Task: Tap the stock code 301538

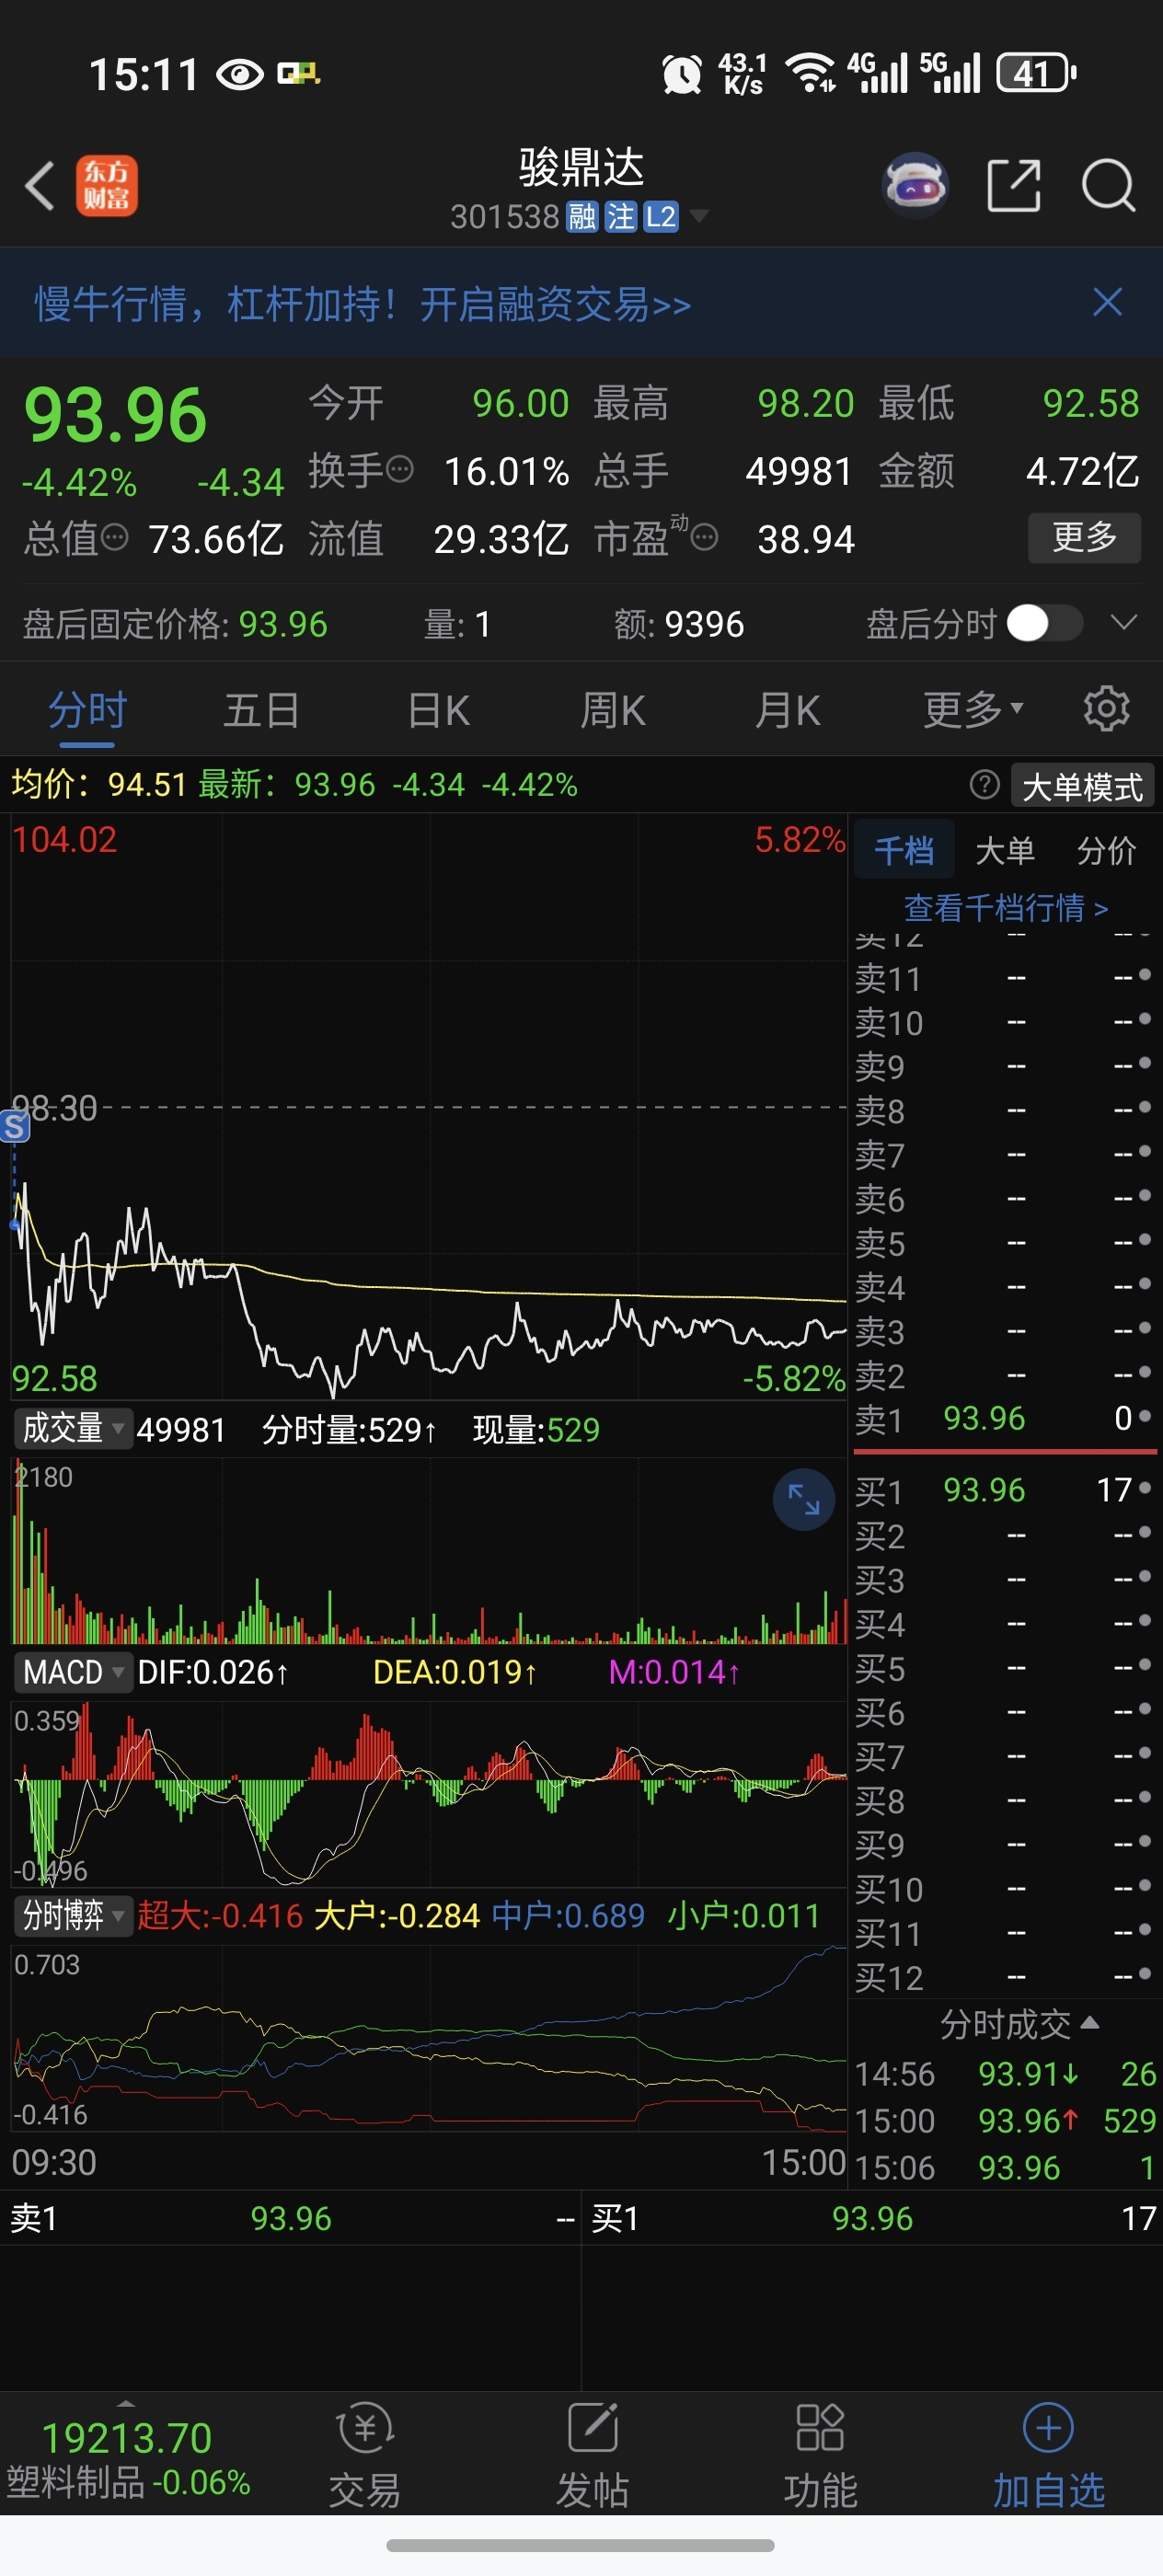Action: click(x=504, y=217)
